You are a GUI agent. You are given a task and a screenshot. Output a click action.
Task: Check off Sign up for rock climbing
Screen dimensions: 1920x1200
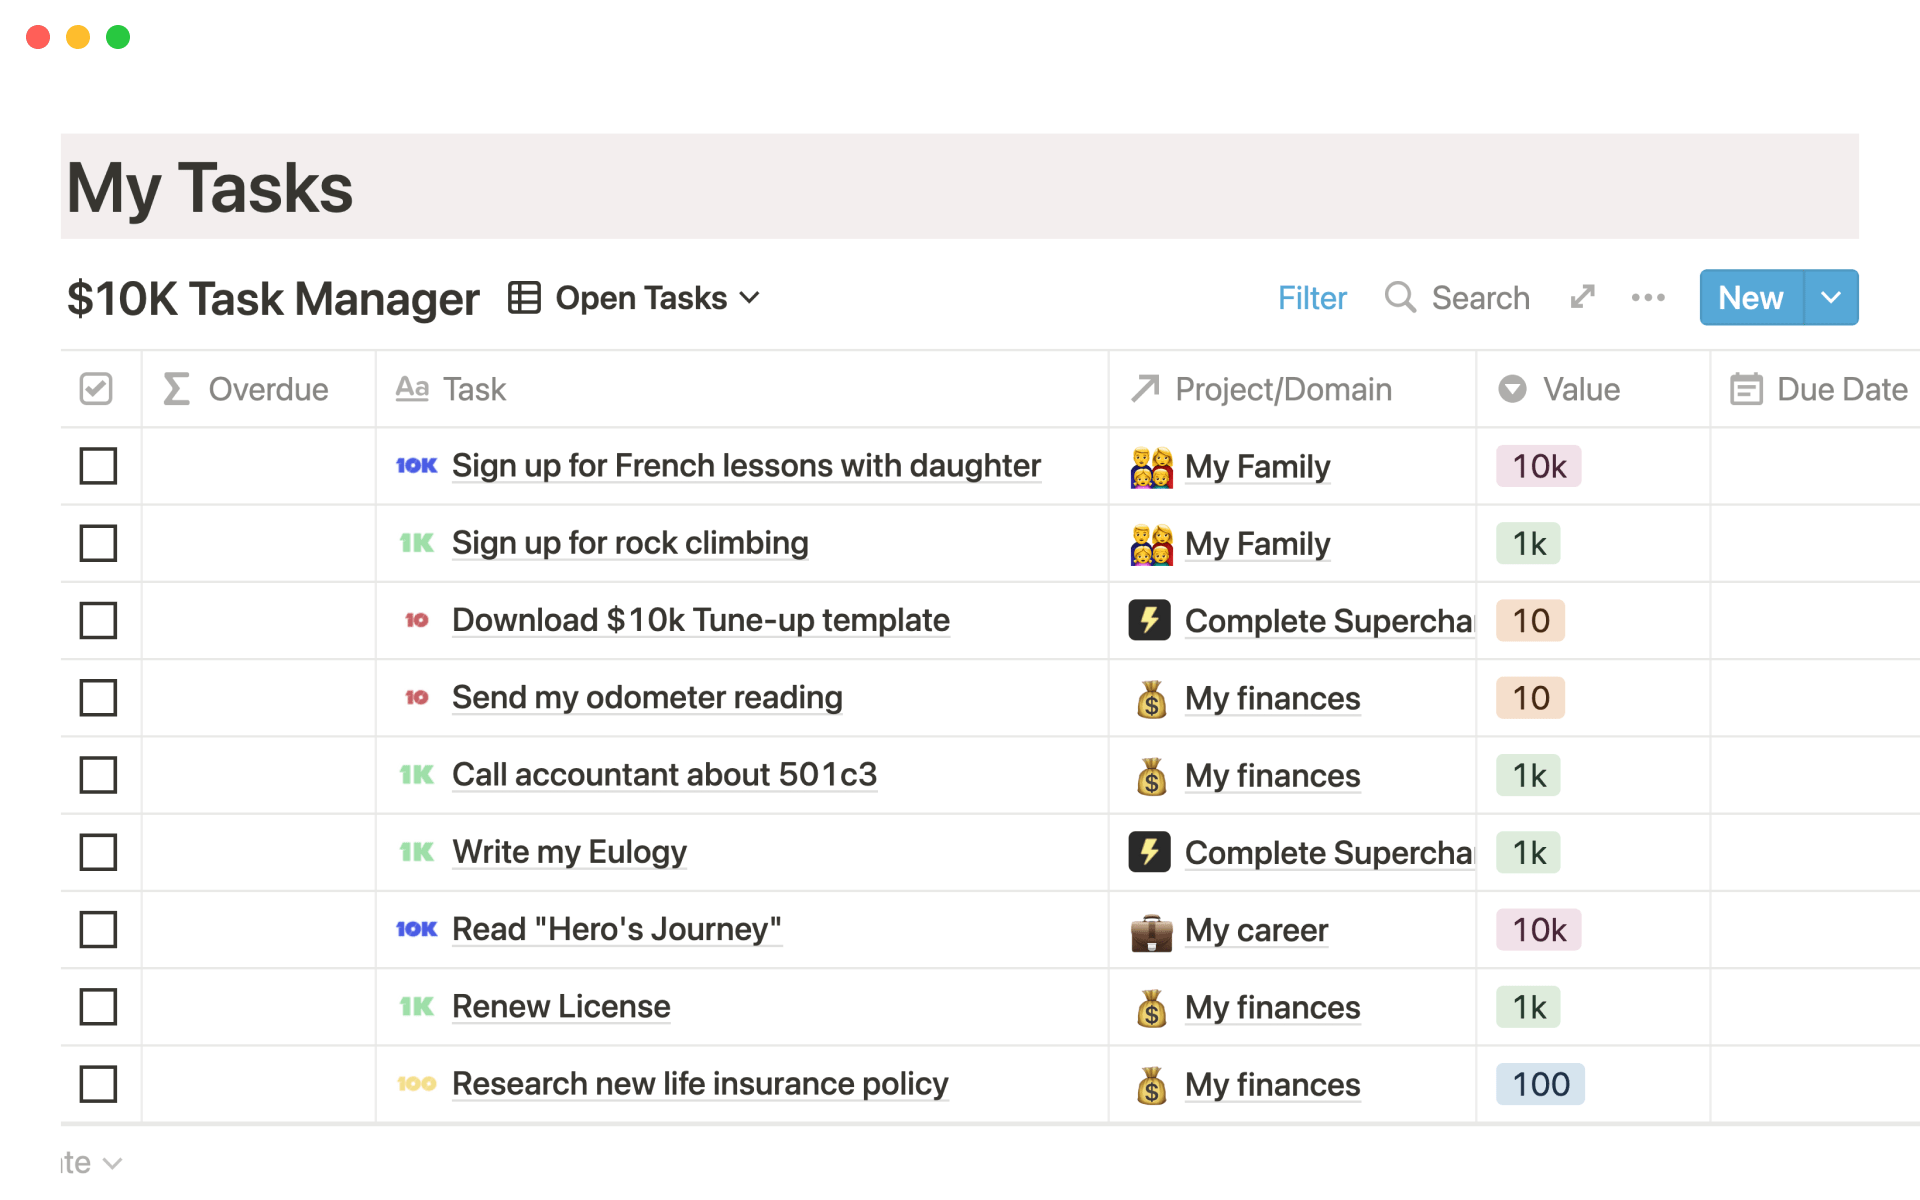(x=98, y=543)
